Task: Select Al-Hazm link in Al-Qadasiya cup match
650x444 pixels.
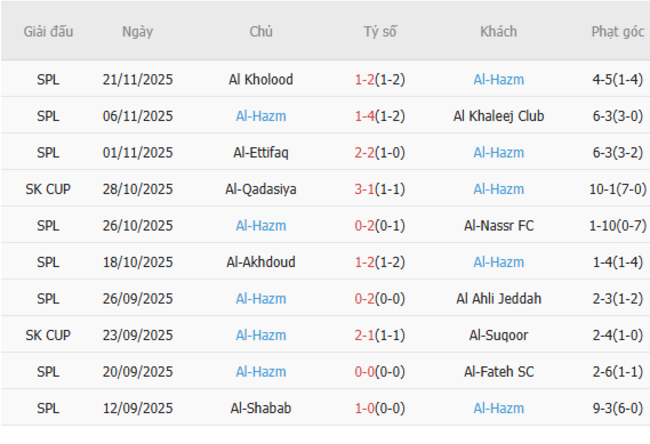Action: pyautogui.click(x=498, y=189)
